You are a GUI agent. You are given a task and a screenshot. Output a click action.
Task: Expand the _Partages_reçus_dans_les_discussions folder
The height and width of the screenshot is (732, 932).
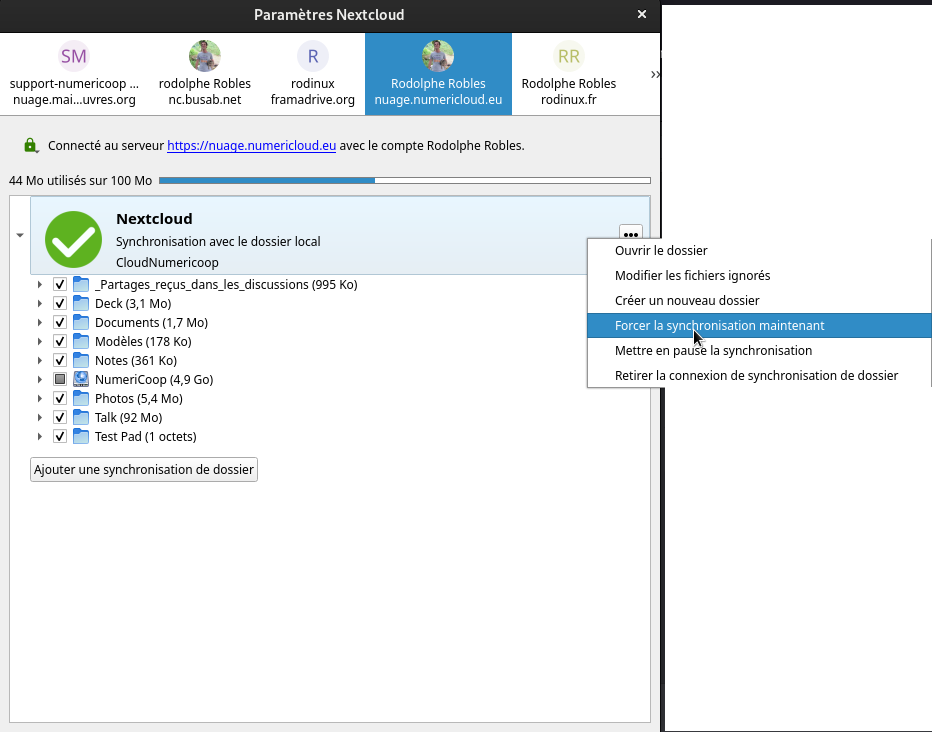pyautogui.click(x=40, y=285)
